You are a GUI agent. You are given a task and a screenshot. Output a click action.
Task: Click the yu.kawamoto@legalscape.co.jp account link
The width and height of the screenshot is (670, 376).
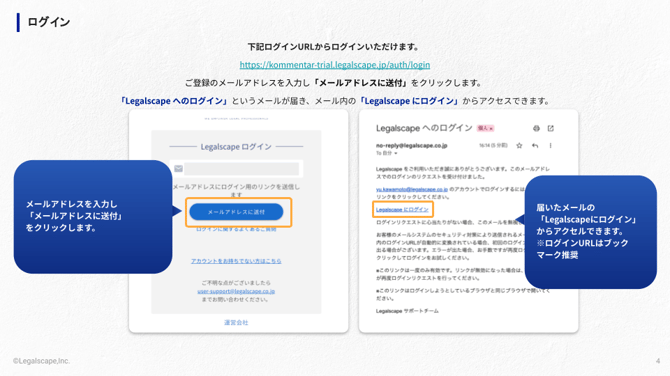tap(412, 189)
